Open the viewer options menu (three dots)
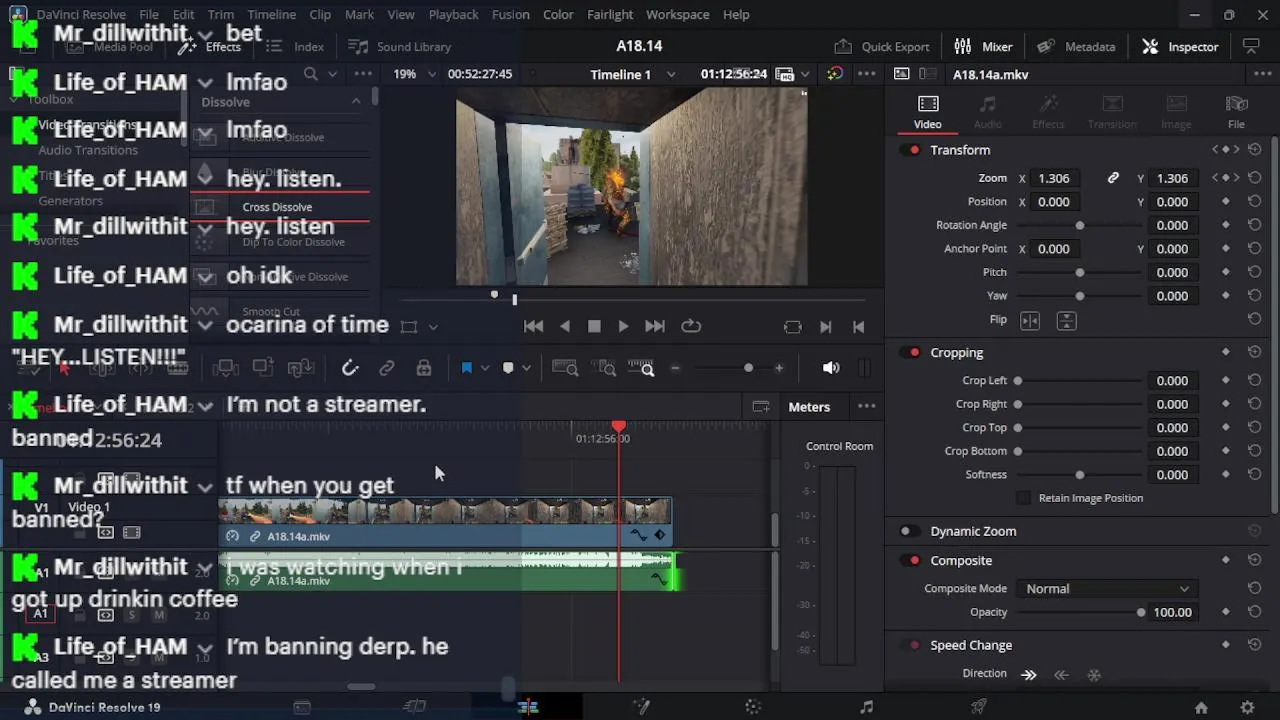The height and width of the screenshot is (720, 1280). click(867, 74)
